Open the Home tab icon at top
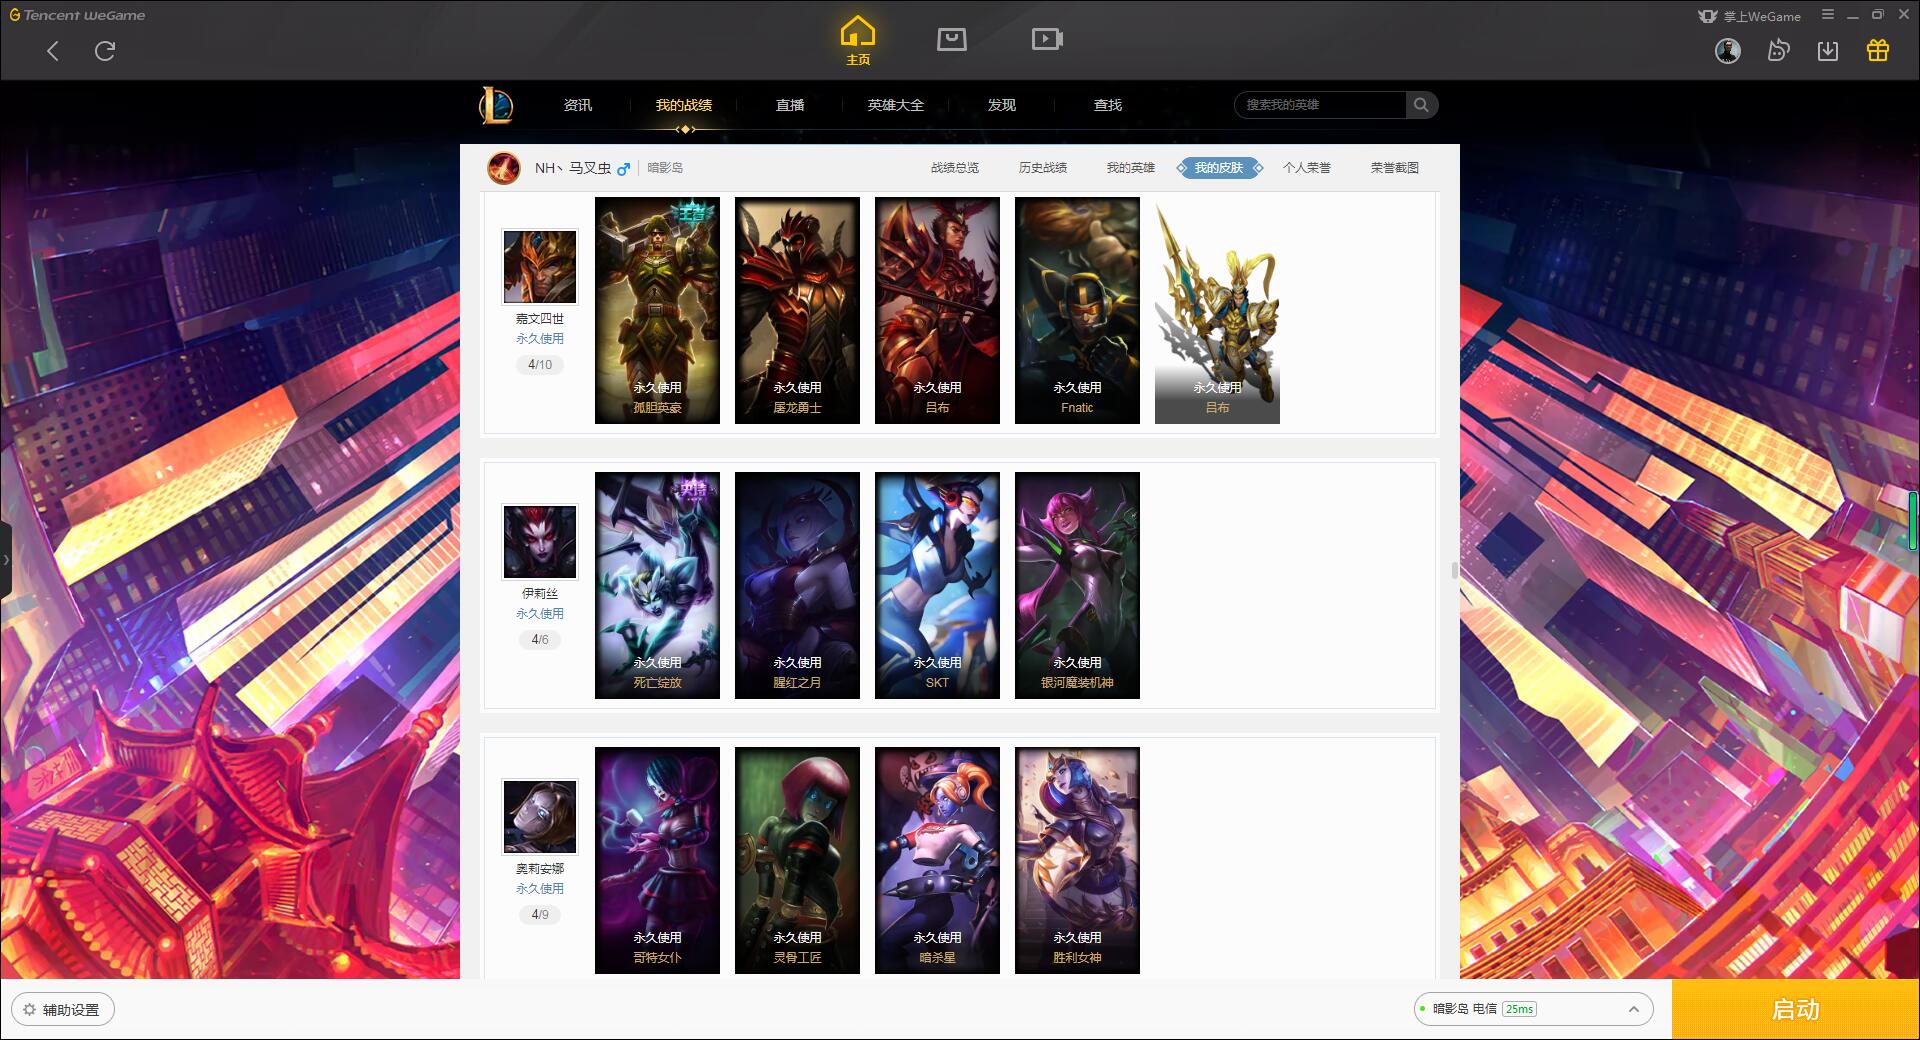 857,40
